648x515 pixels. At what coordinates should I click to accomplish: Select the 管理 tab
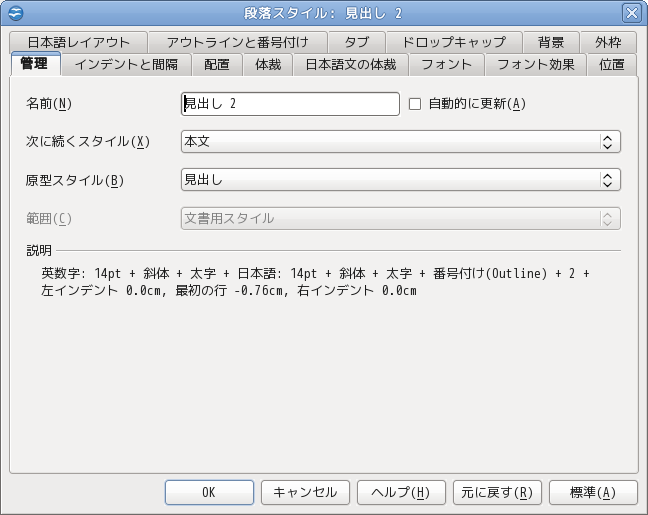pyautogui.click(x=35, y=64)
